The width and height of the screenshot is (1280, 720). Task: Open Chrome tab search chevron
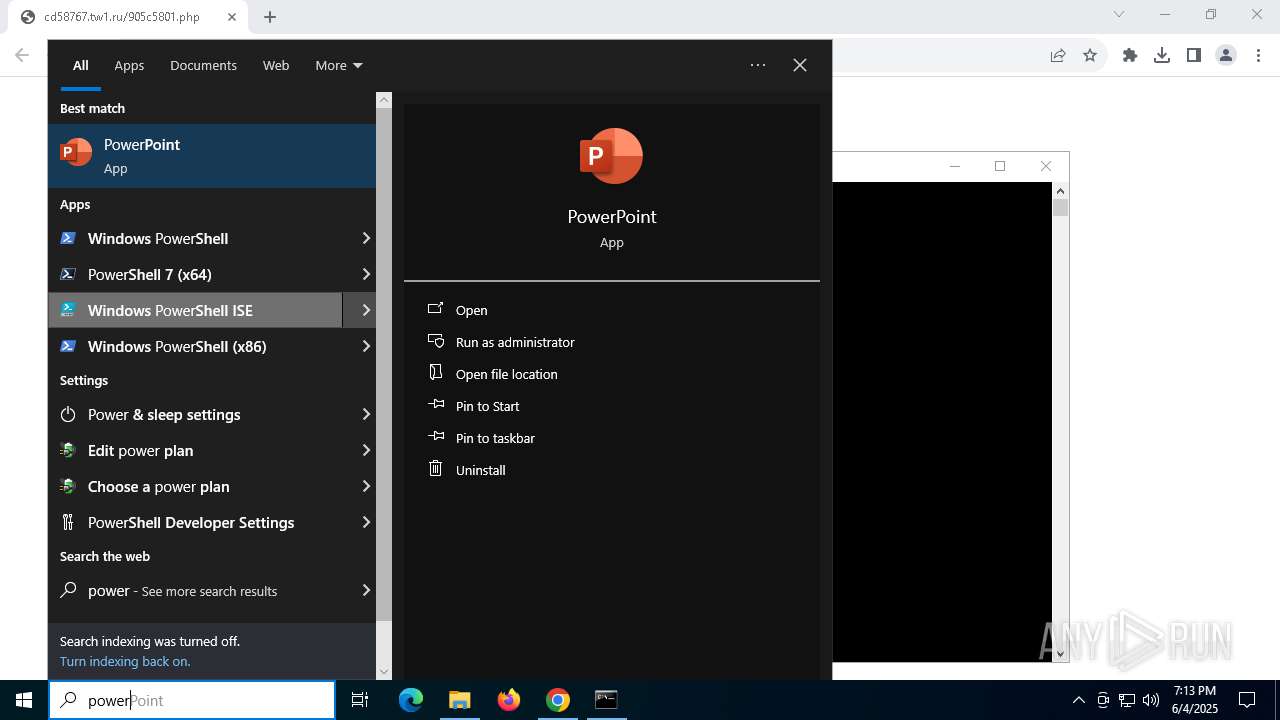[x=1119, y=14]
